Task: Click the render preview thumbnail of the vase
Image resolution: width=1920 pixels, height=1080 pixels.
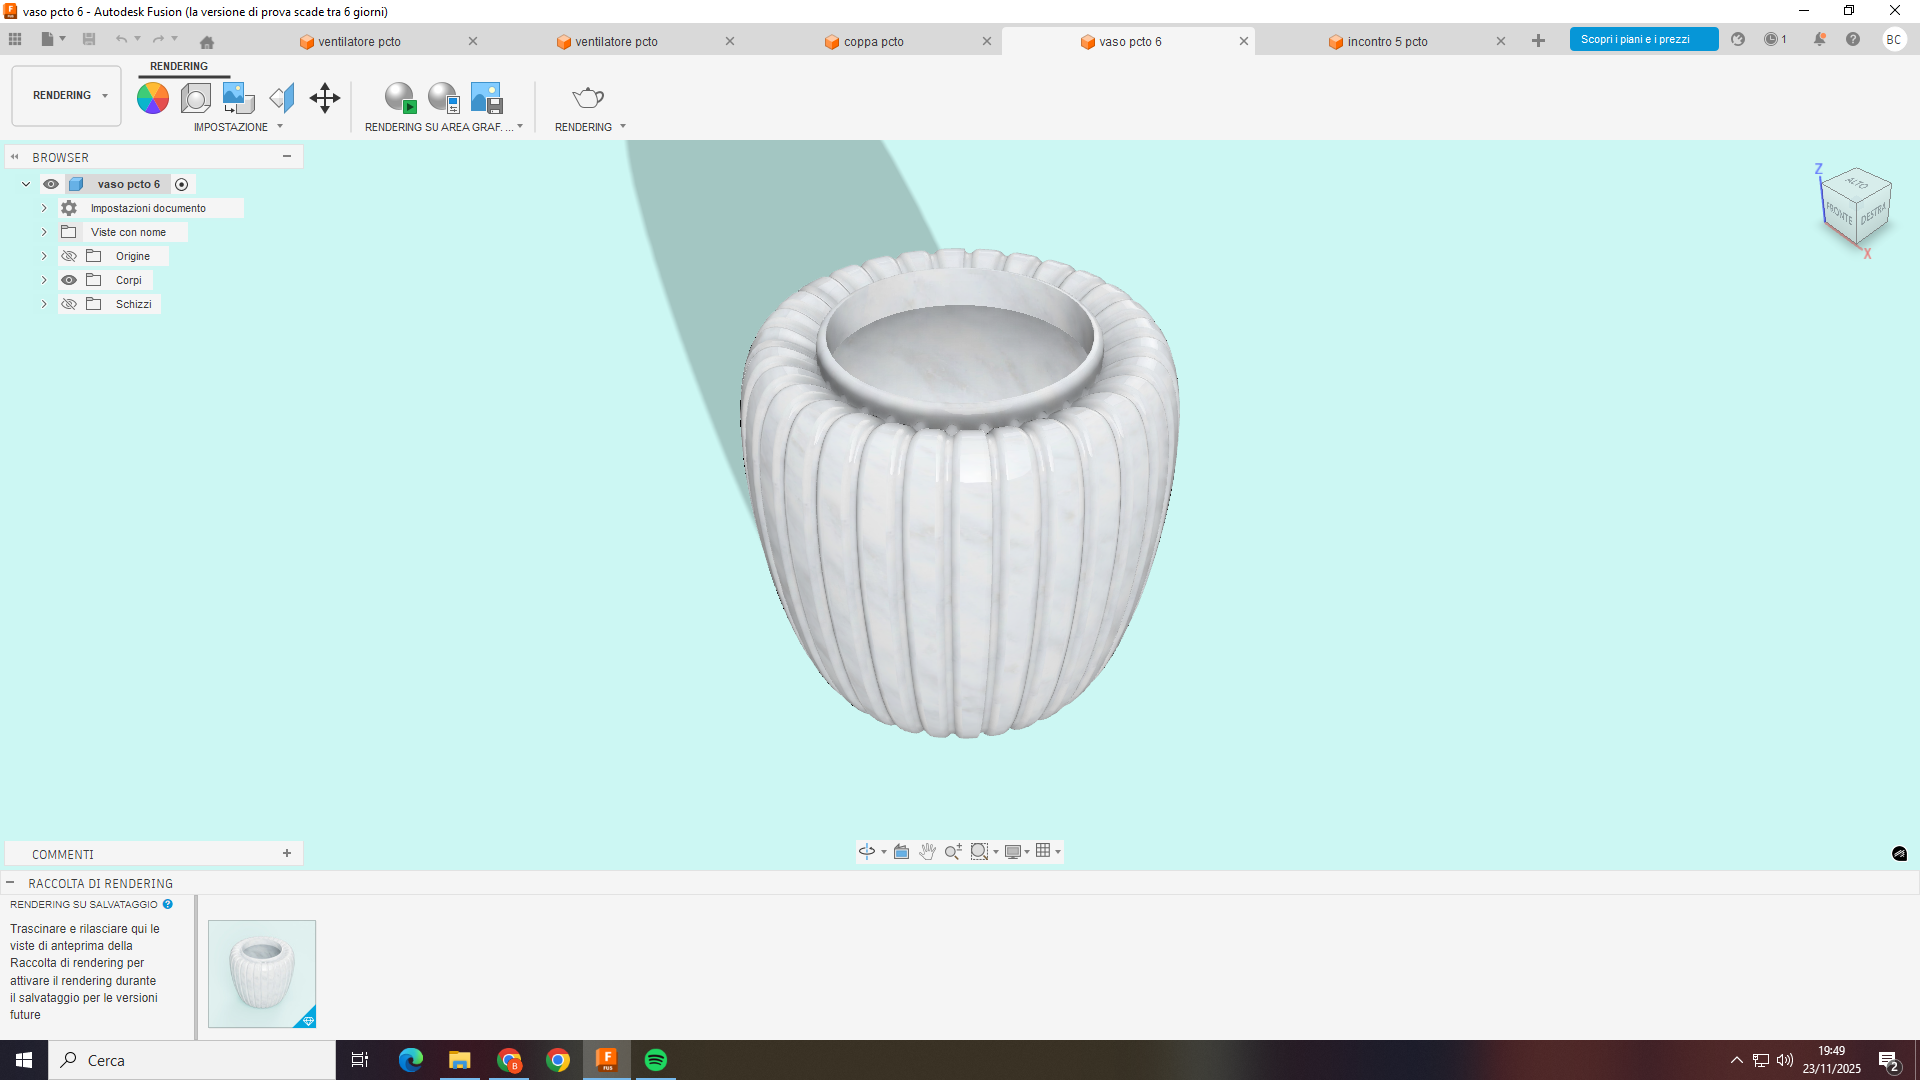Action: tap(261, 972)
